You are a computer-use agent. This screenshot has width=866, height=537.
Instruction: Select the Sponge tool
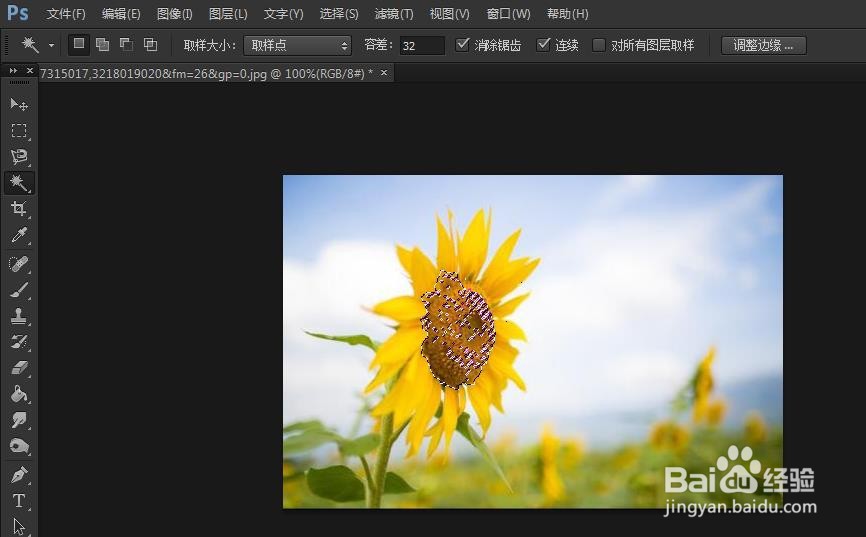(x=19, y=446)
